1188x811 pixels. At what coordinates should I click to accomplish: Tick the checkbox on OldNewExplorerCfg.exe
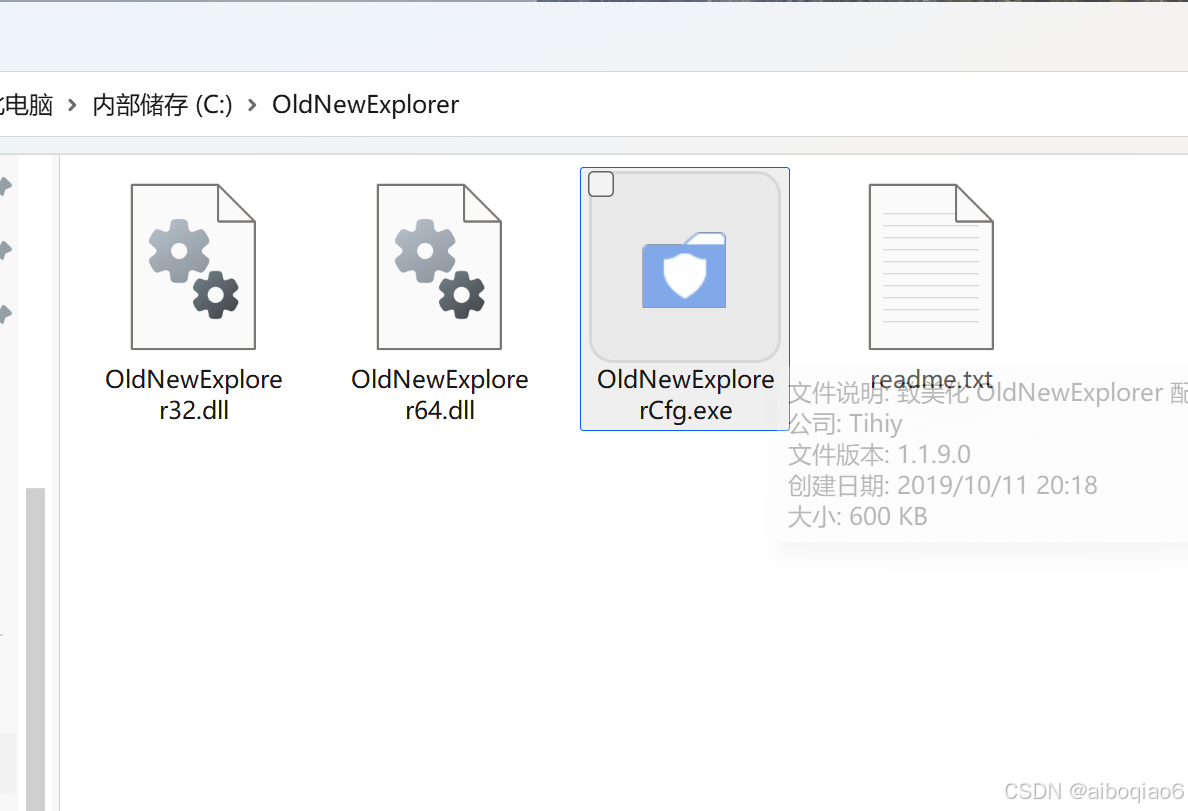pos(601,184)
